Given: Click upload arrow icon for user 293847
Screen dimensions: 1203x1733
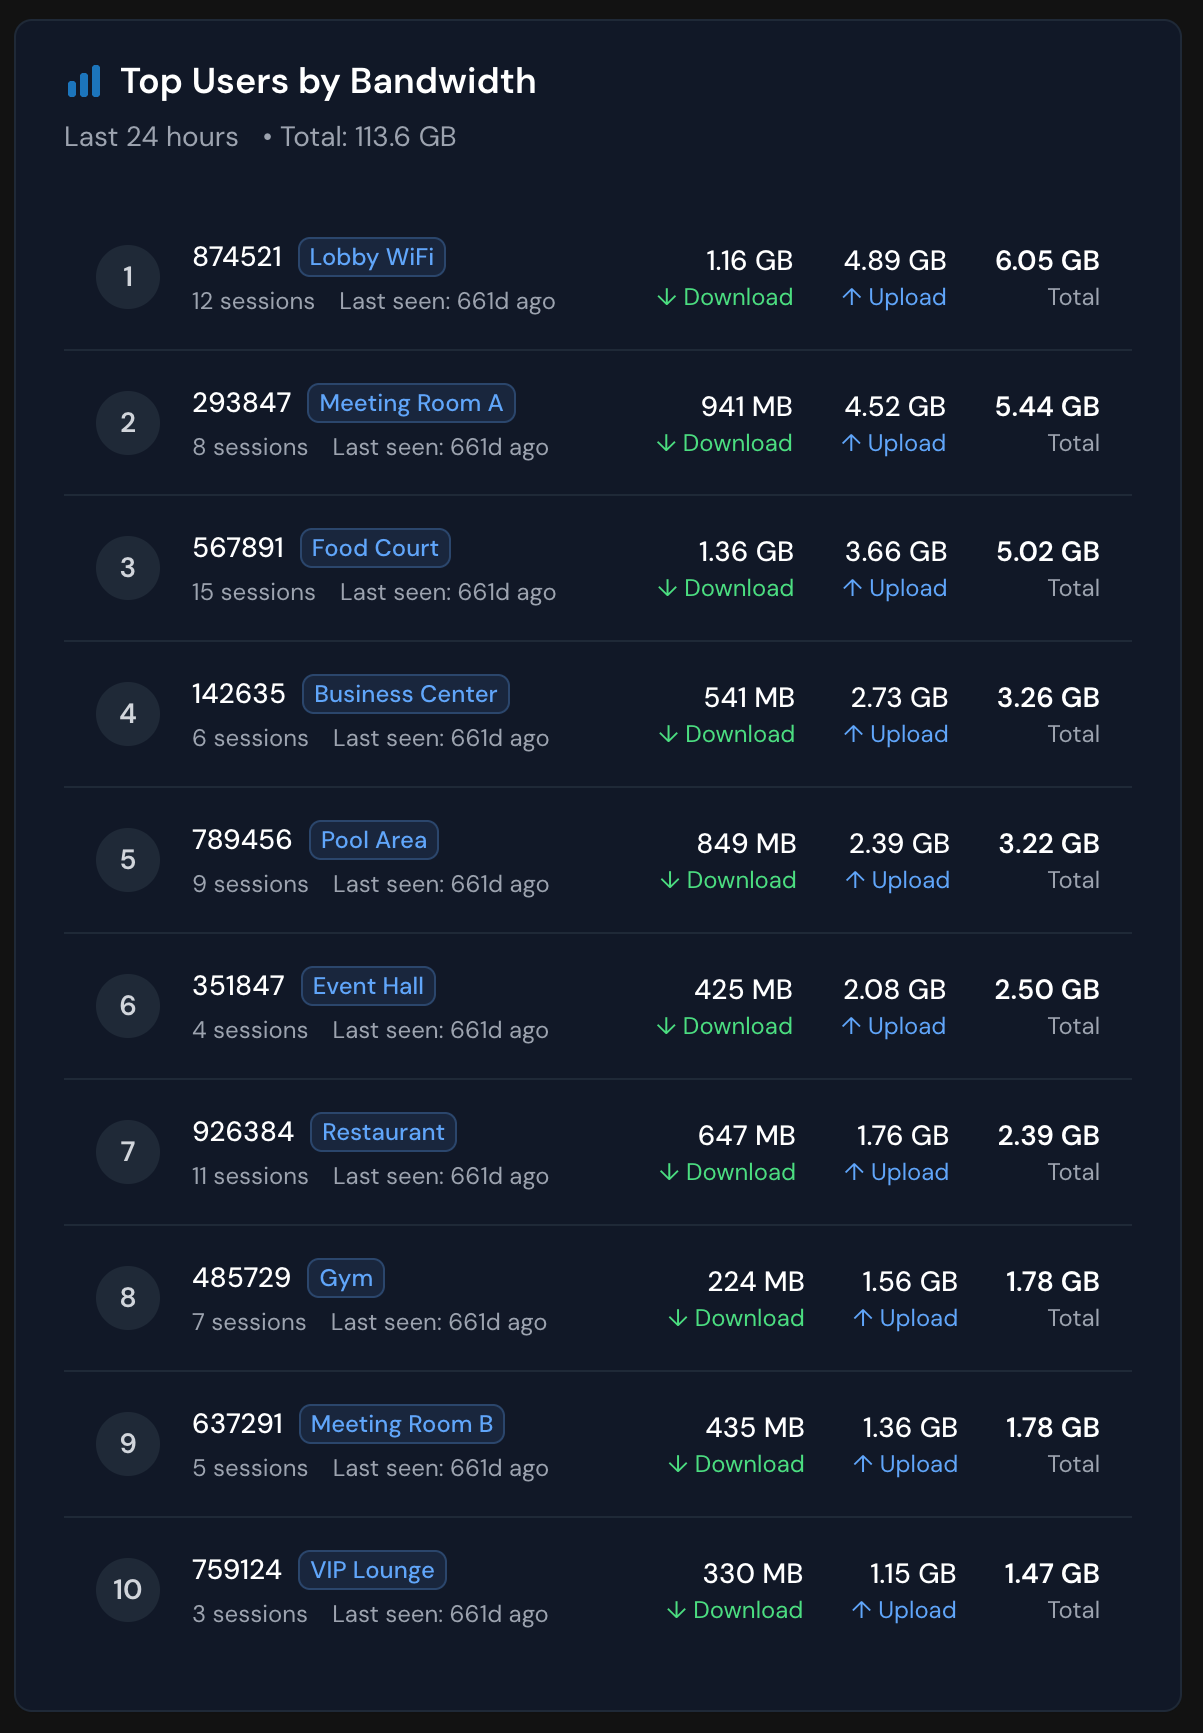Looking at the screenshot, I should click(x=851, y=443).
